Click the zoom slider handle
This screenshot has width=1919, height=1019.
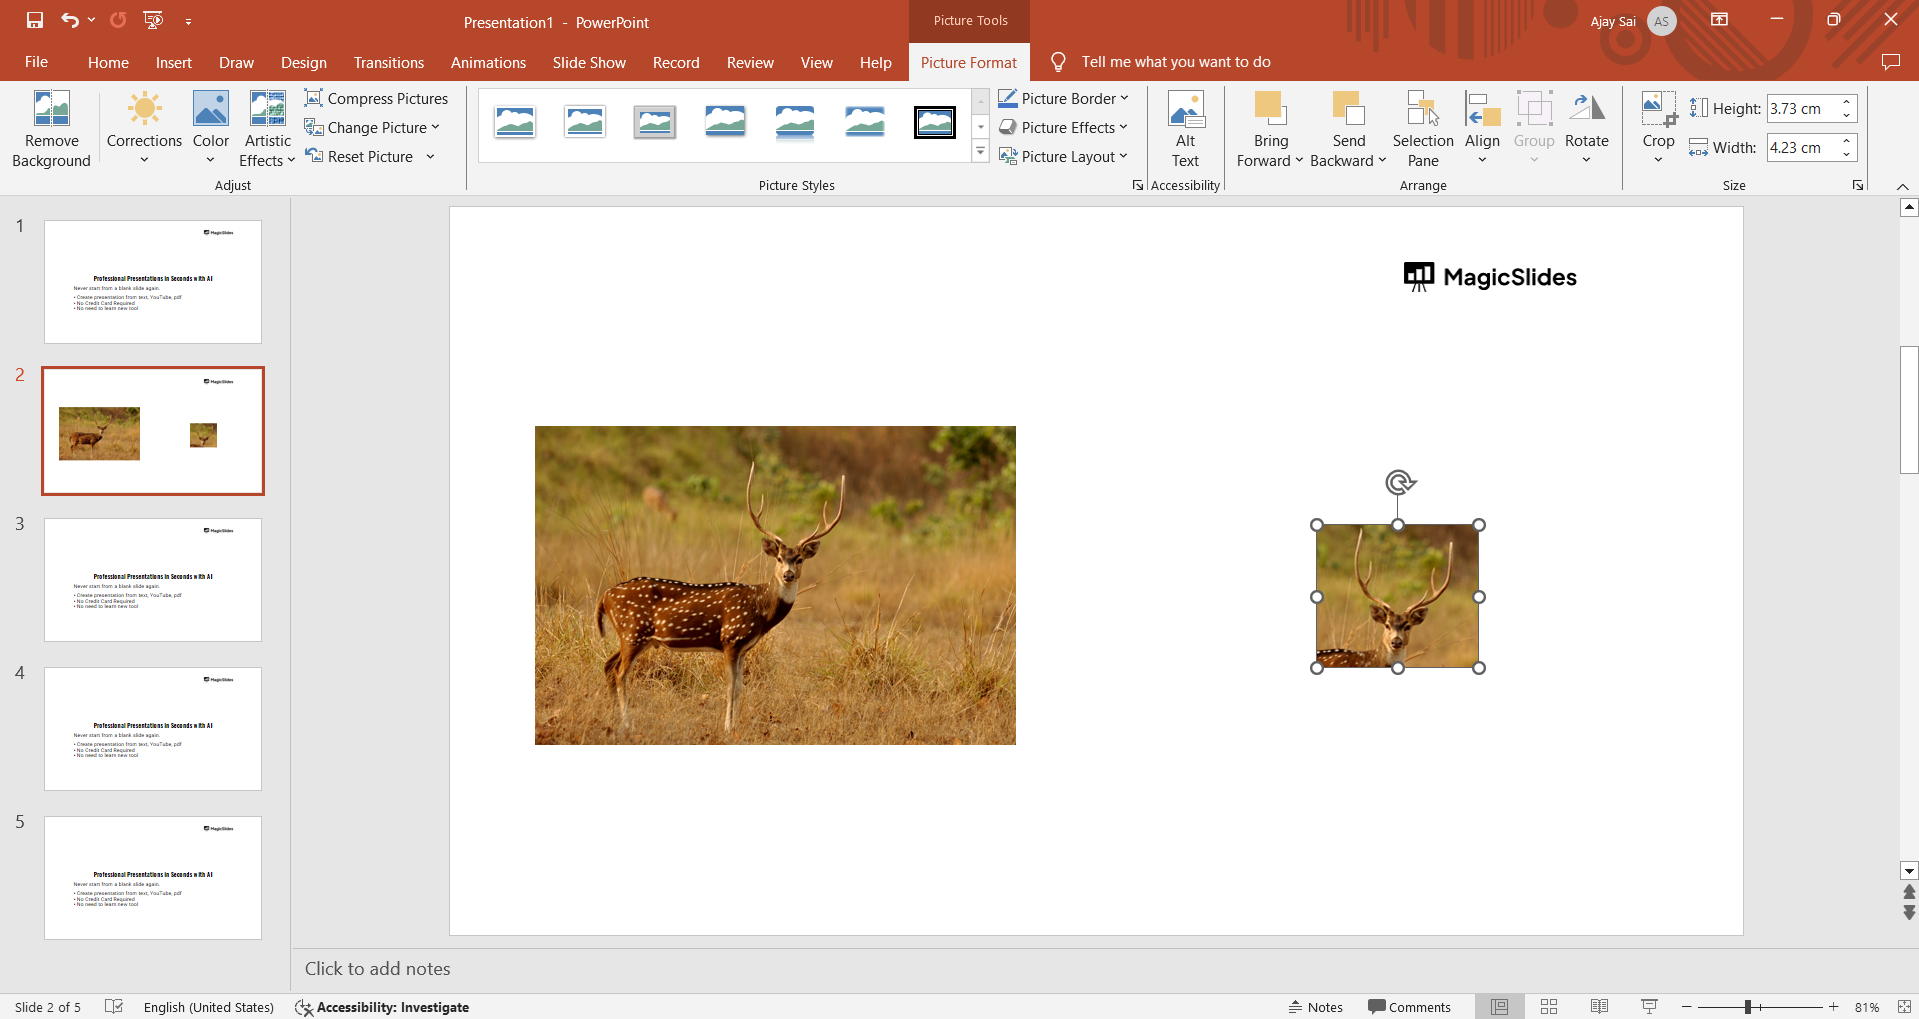(x=1748, y=1007)
